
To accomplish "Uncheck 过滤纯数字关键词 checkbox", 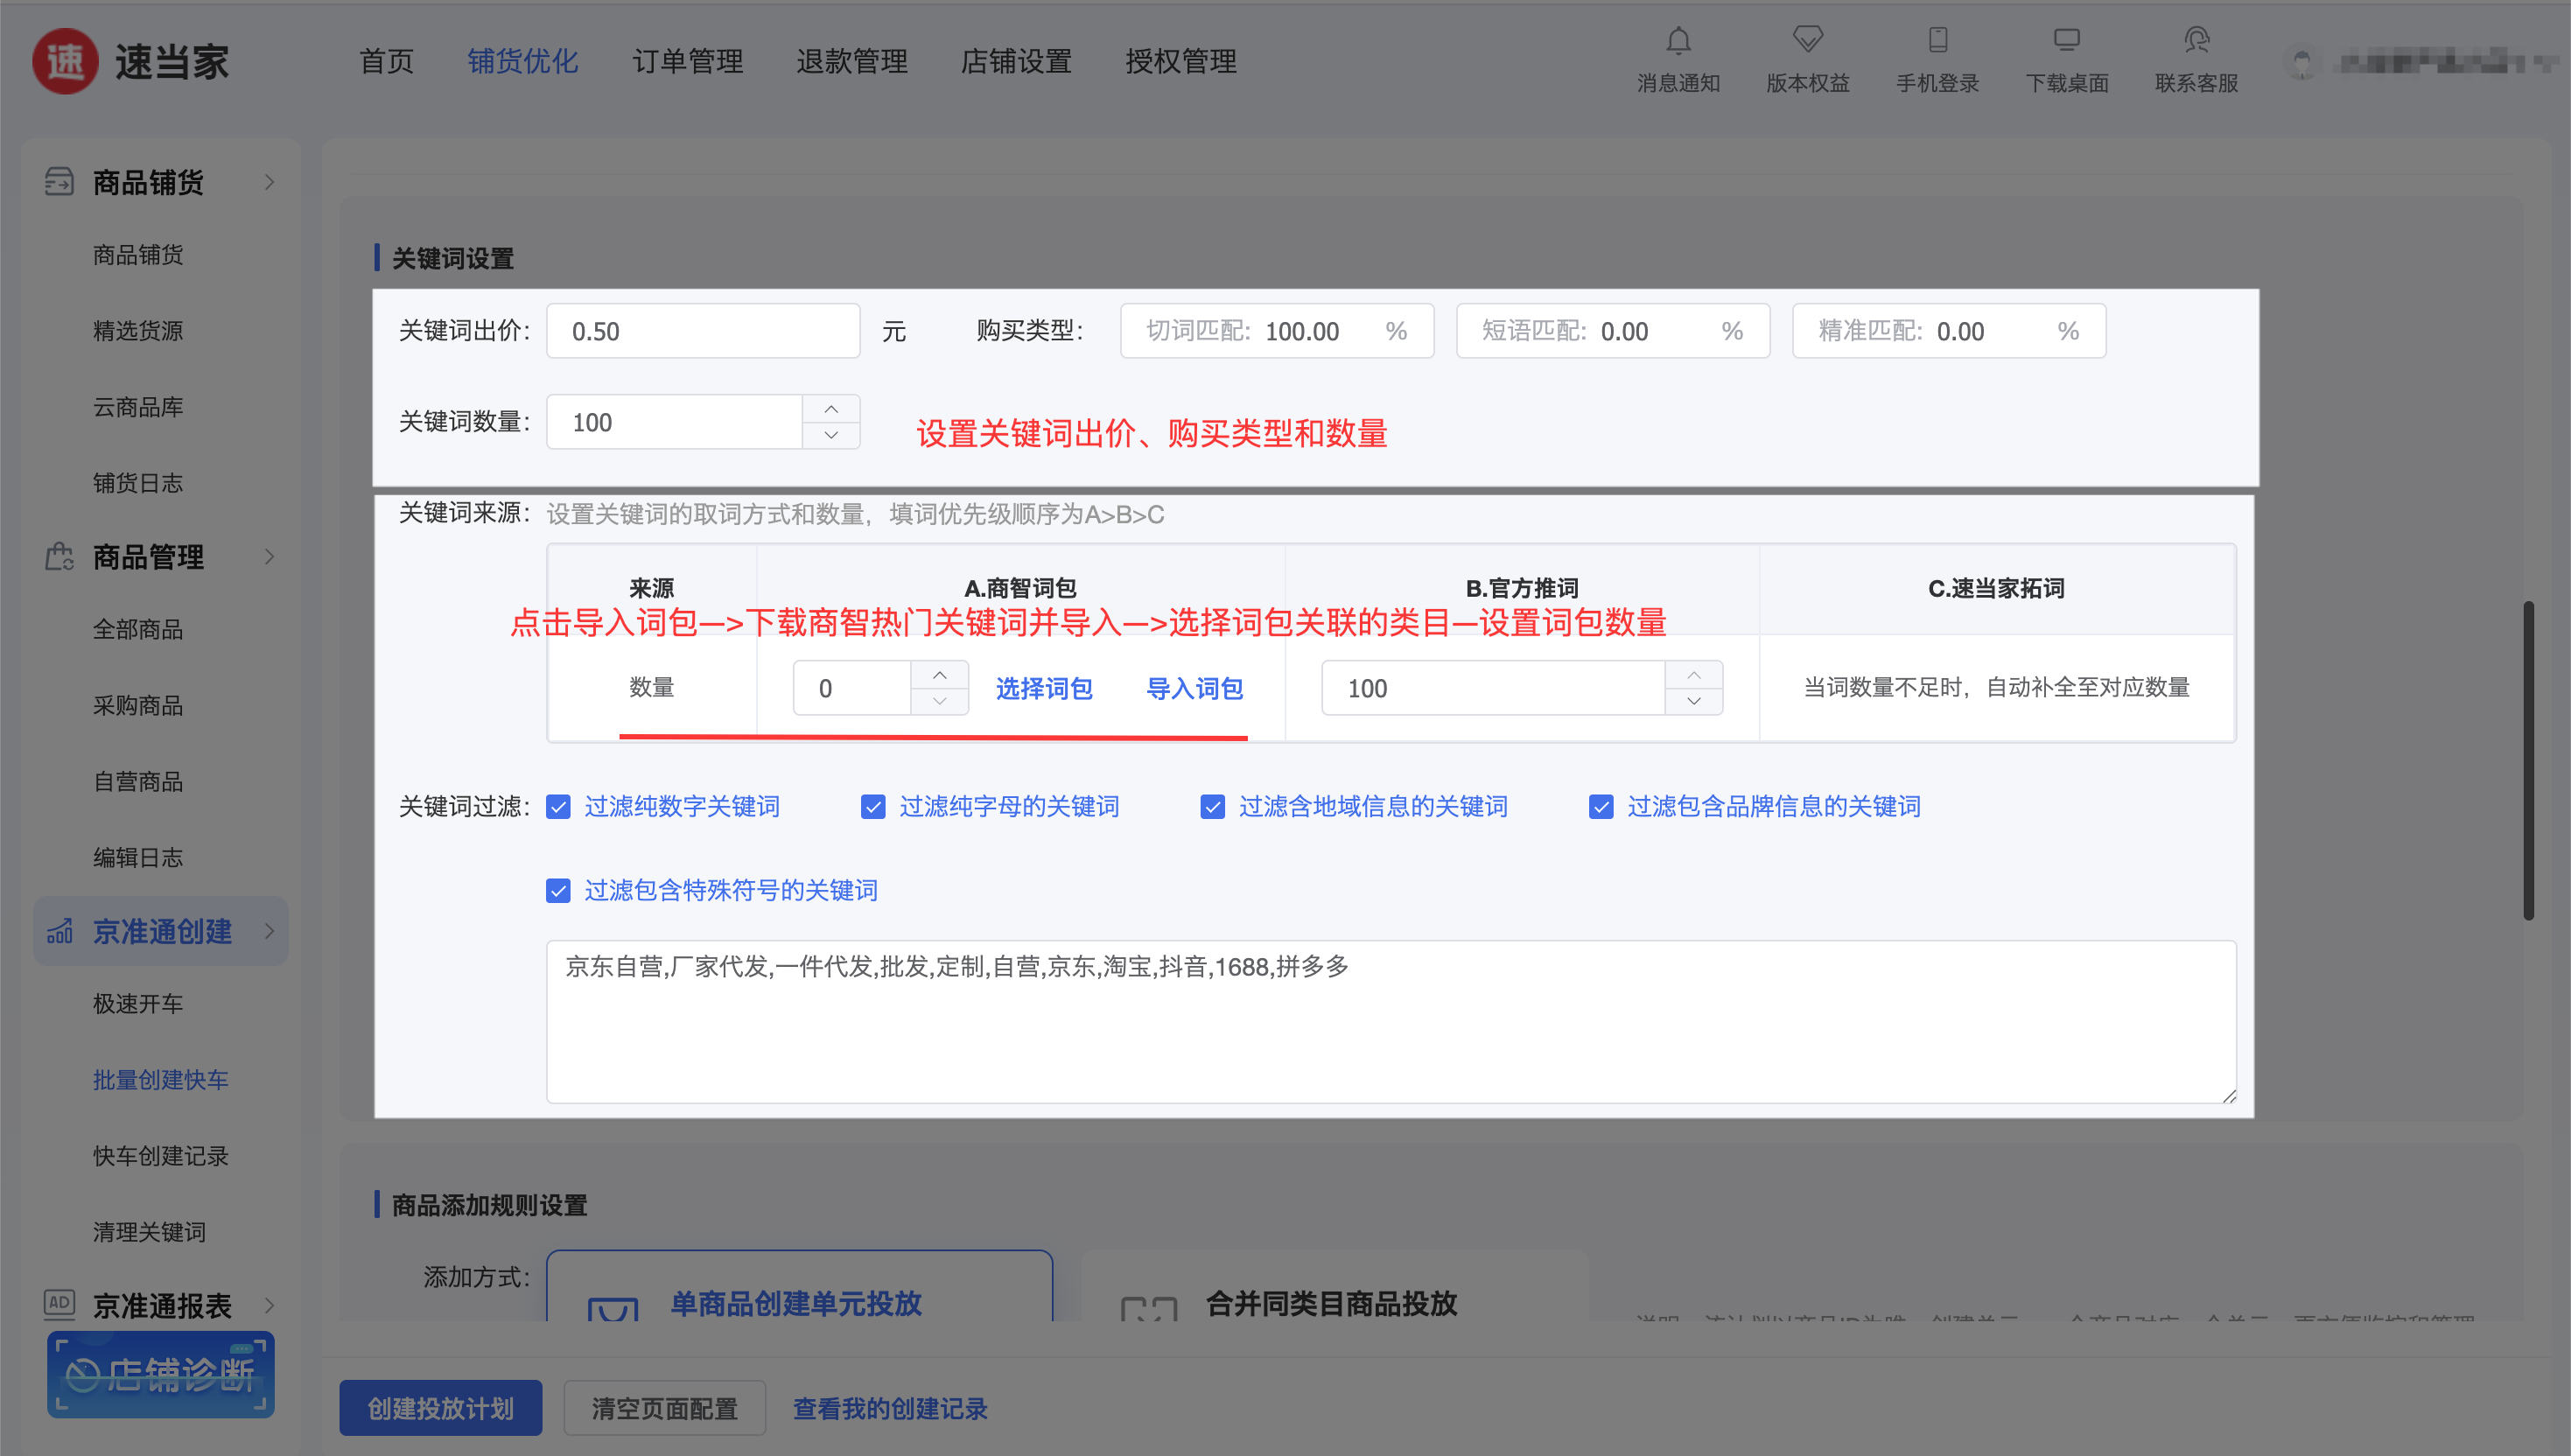I will [x=558, y=806].
